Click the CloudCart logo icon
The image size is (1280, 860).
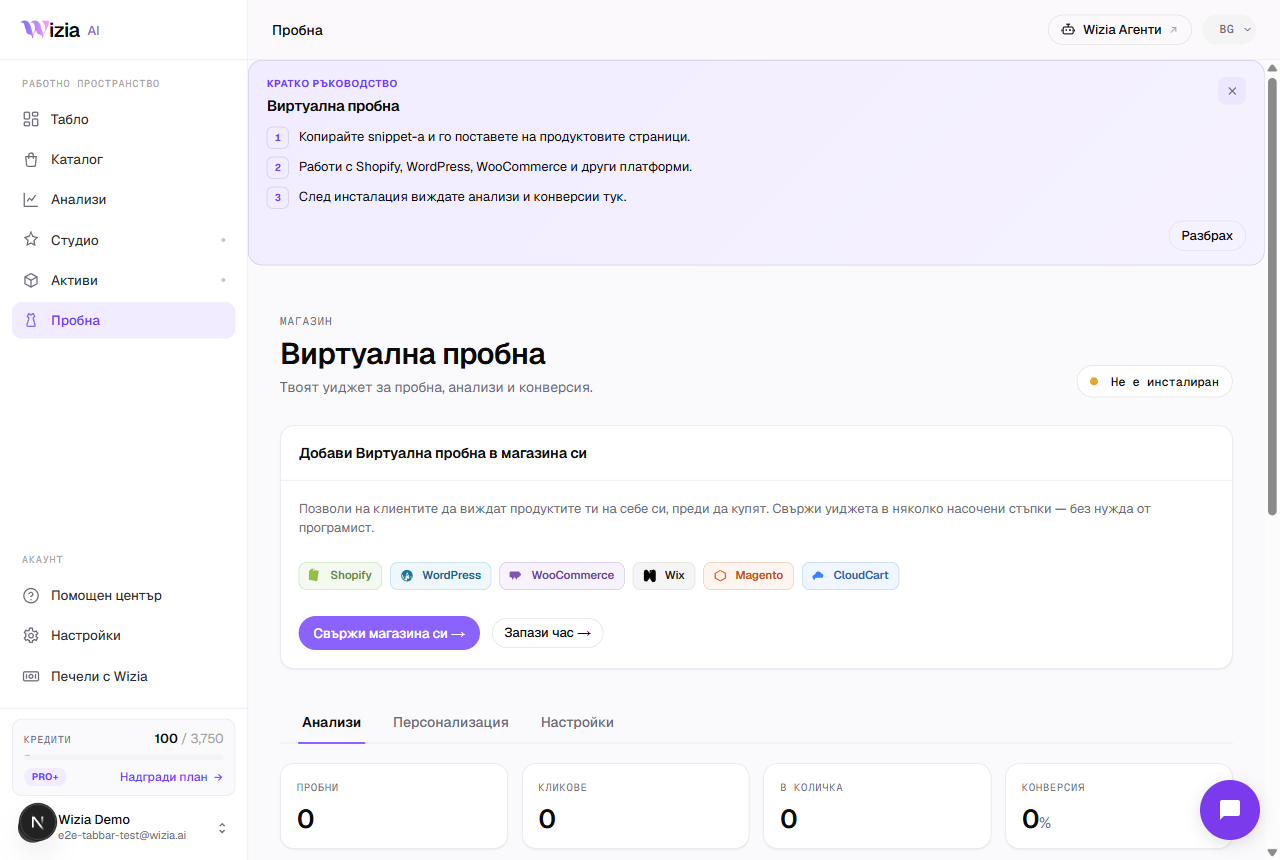pyautogui.click(x=818, y=576)
